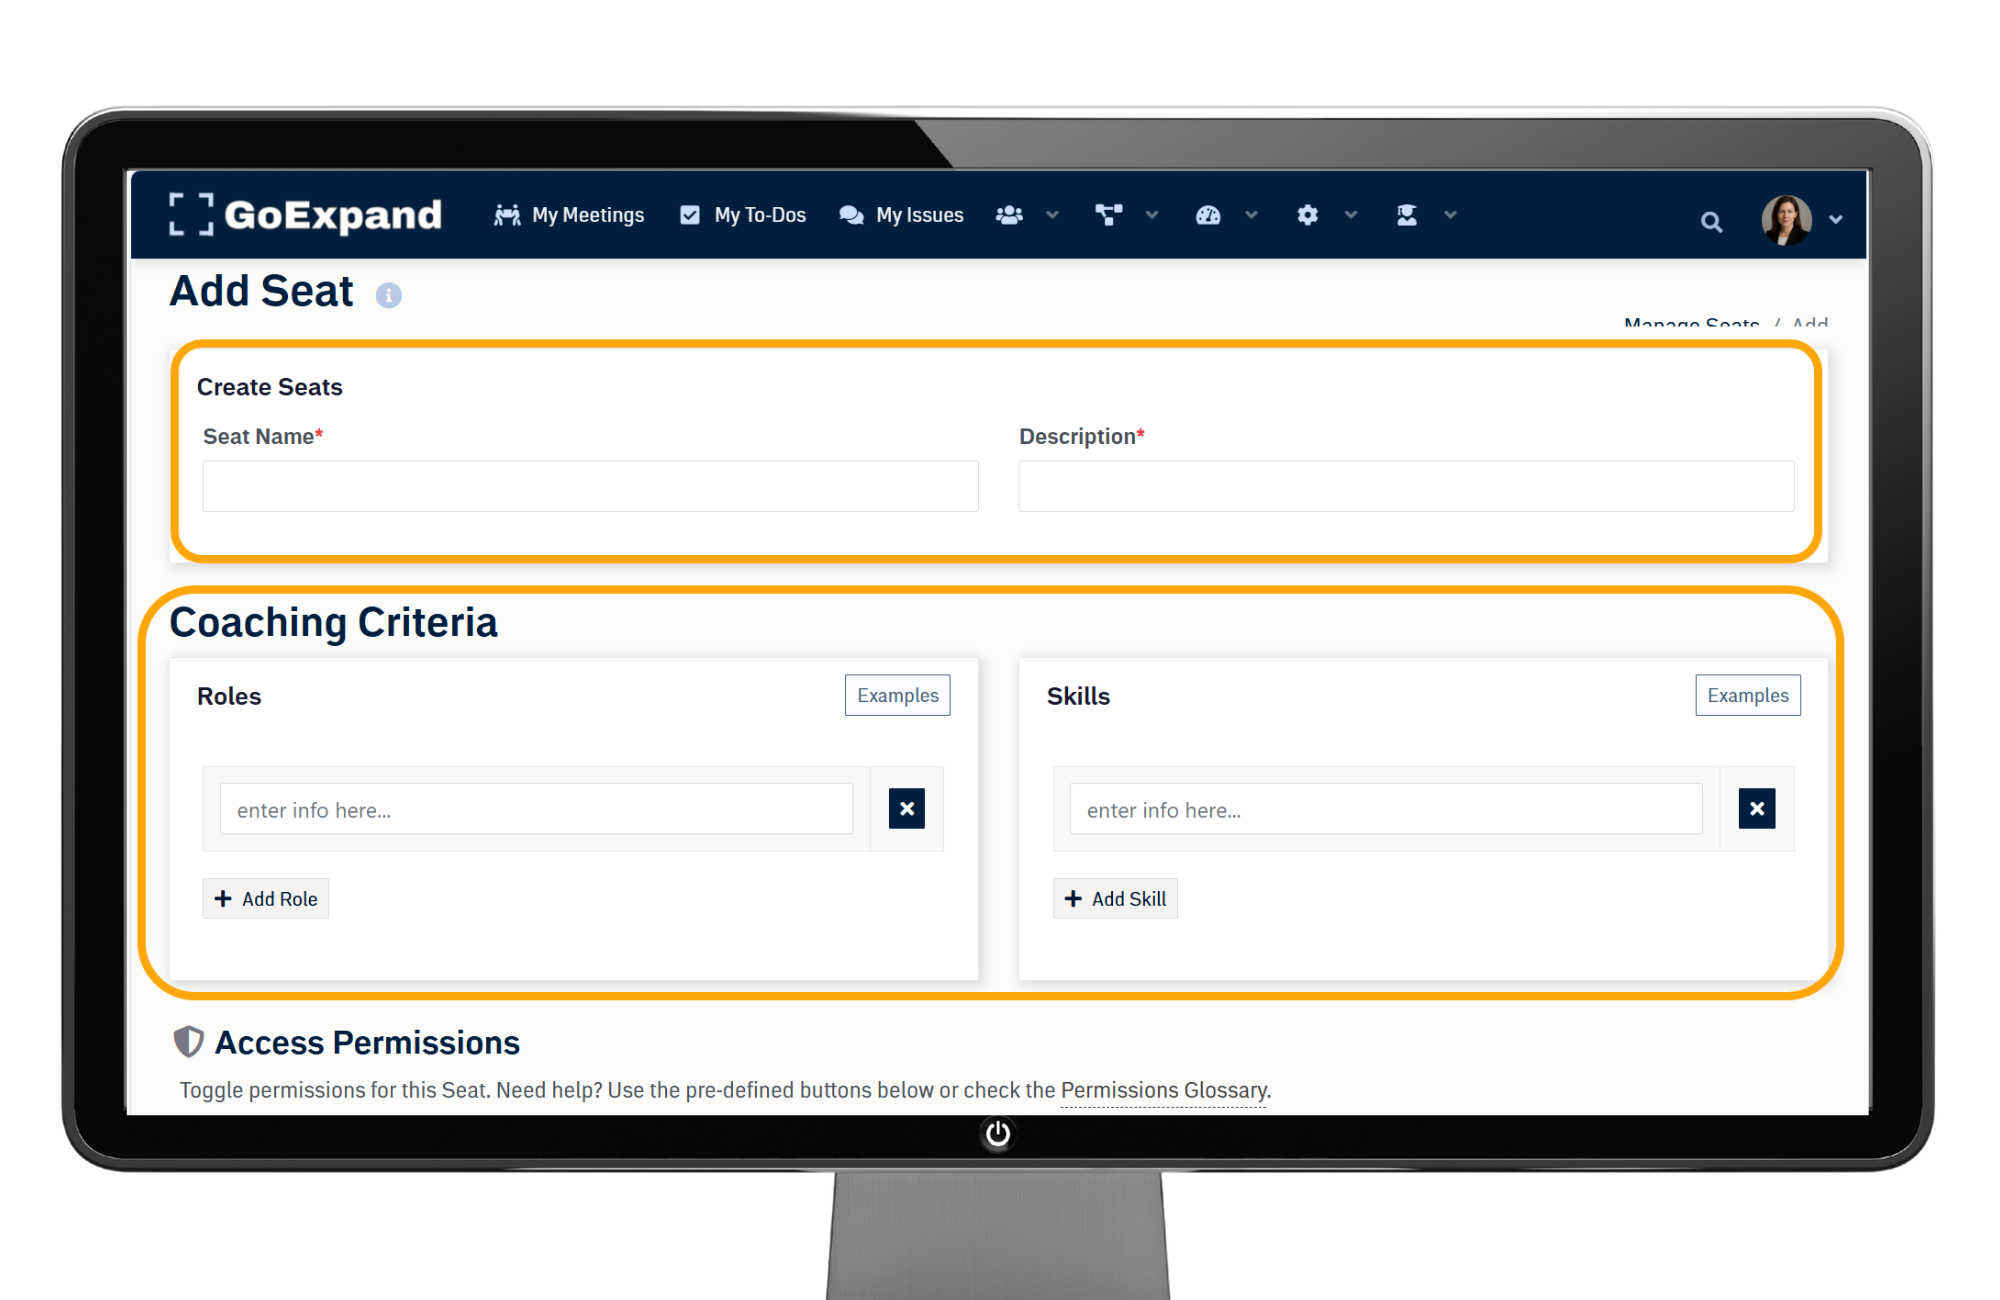2000x1300 pixels.
Task: Open the search magnifier icon
Action: (1711, 222)
